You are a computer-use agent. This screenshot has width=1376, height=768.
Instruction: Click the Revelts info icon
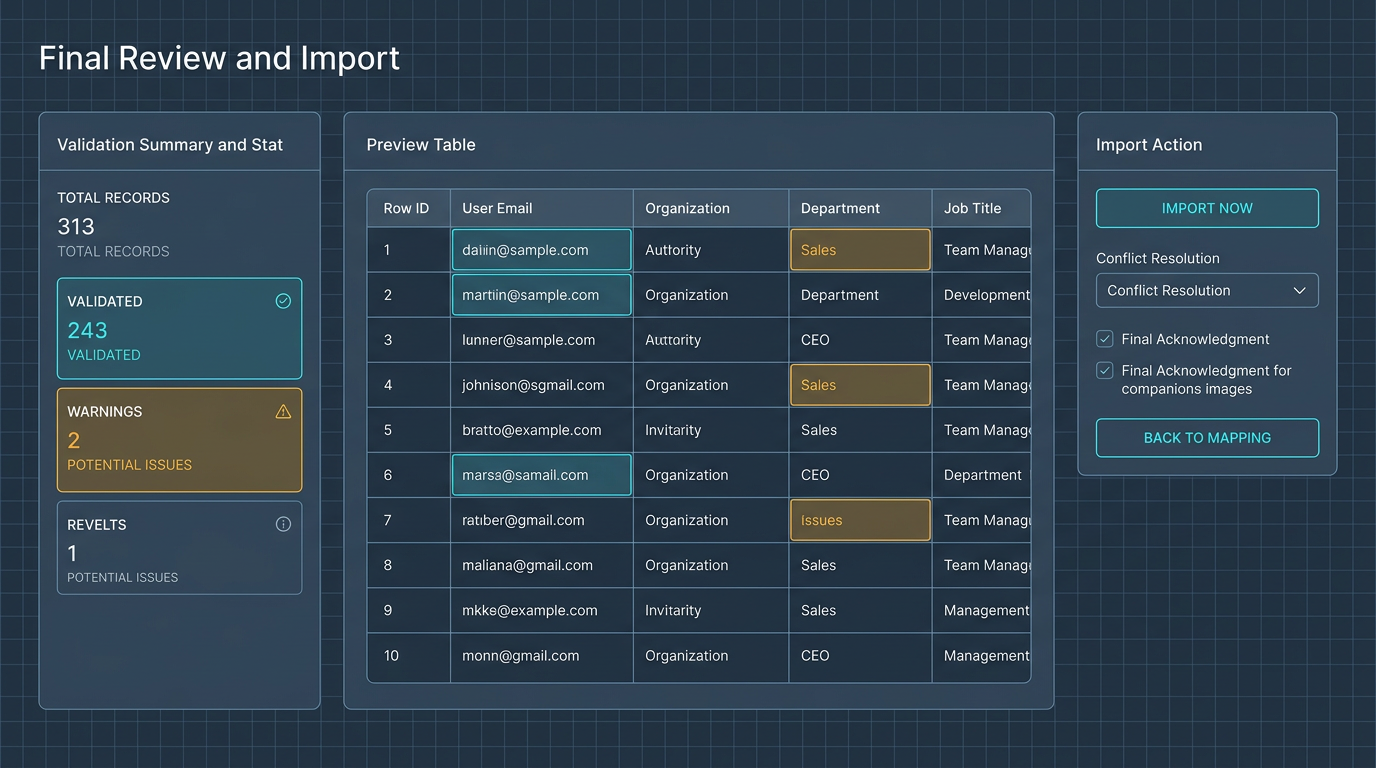283,523
